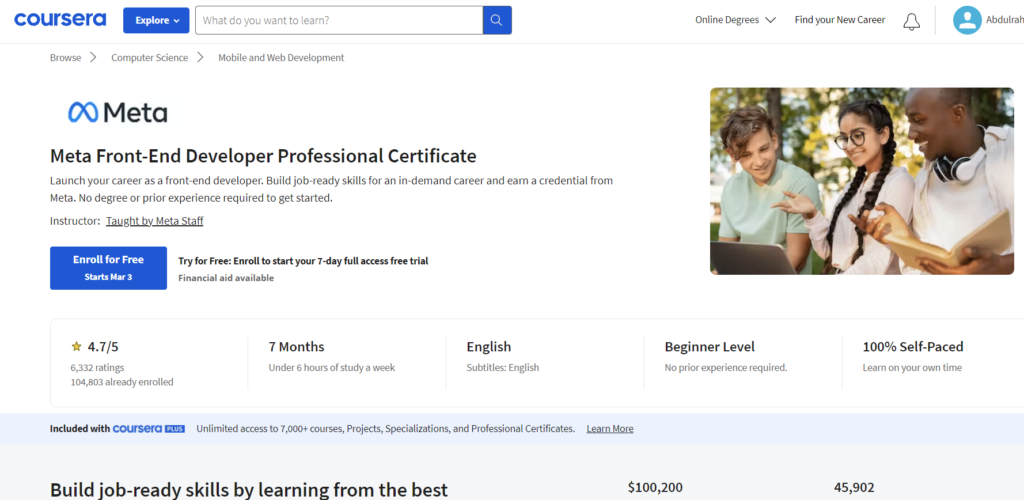The width and height of the screenshot is (1024, 500).
Task: Click 'Learn on your own time' text
Action: pos(912,367)
